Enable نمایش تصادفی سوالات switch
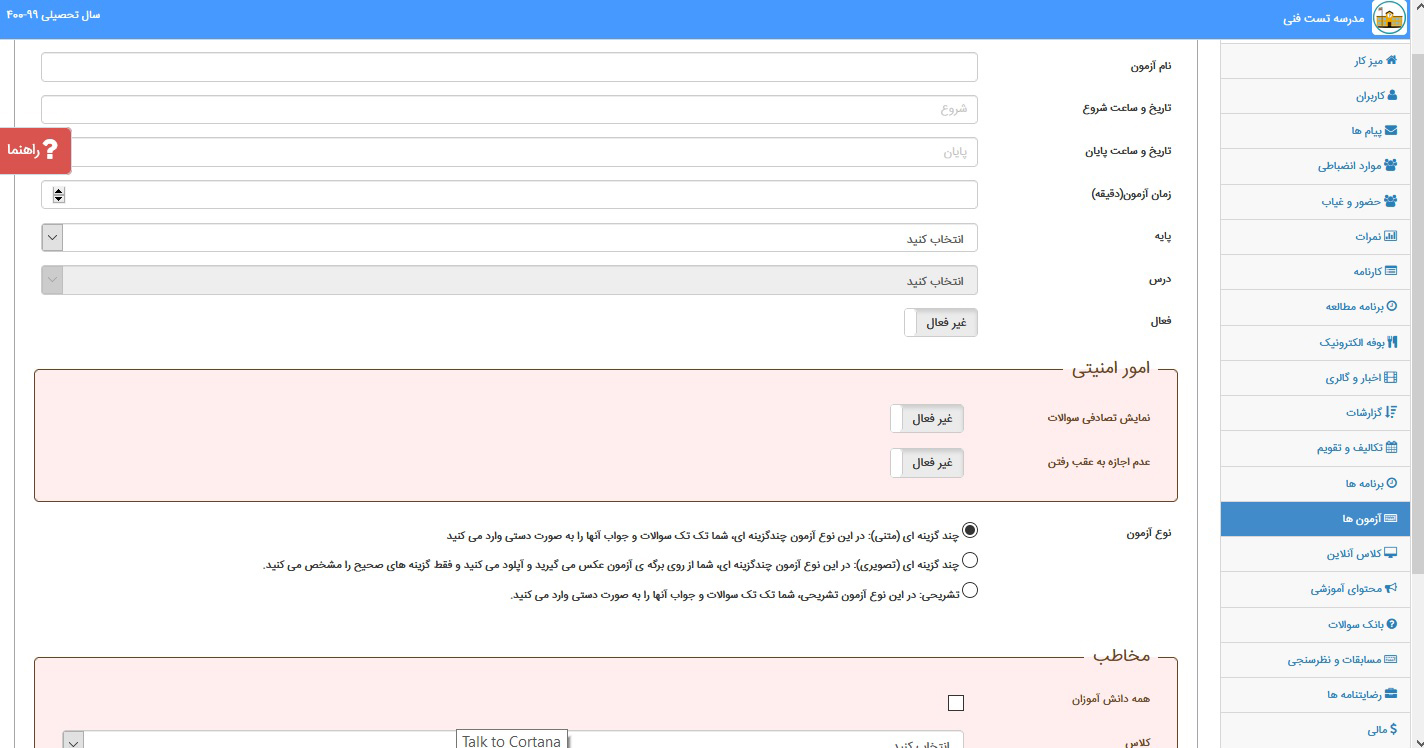Screen dimensions: 1424x748 [927, 419]
